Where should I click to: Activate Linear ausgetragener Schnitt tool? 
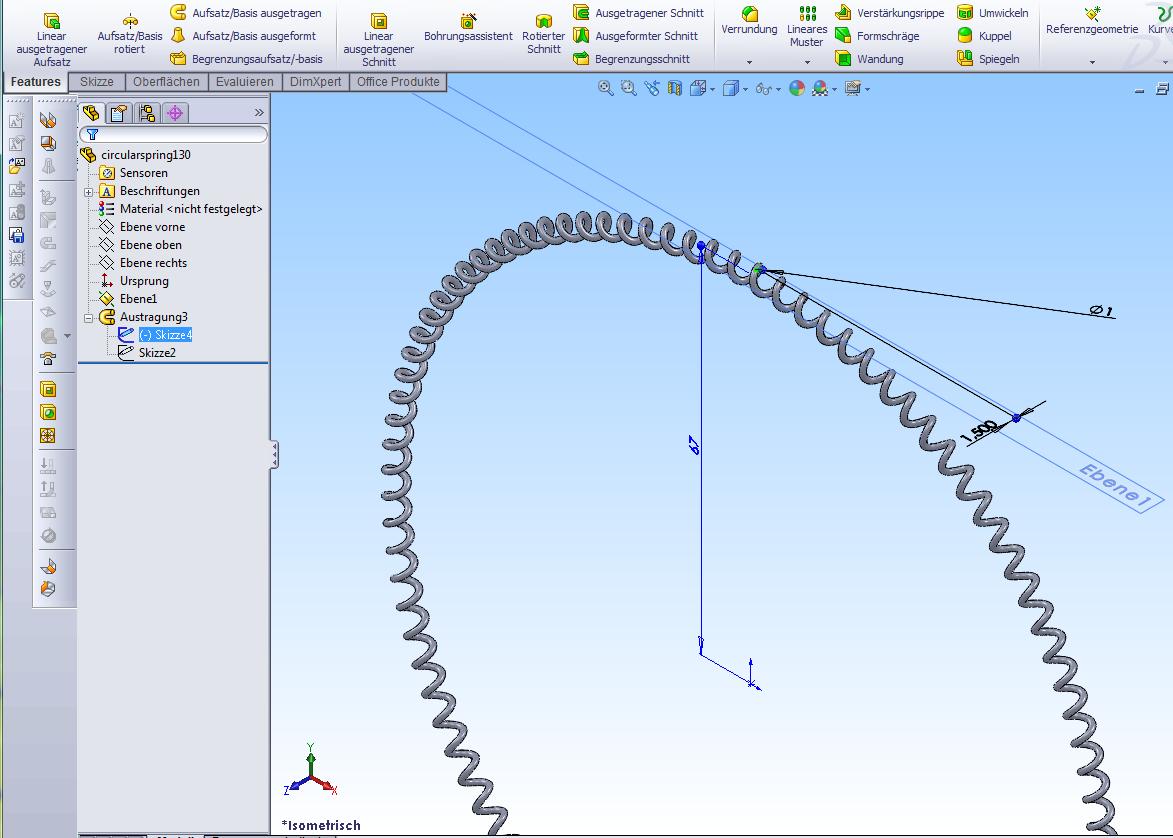point(379,39)
